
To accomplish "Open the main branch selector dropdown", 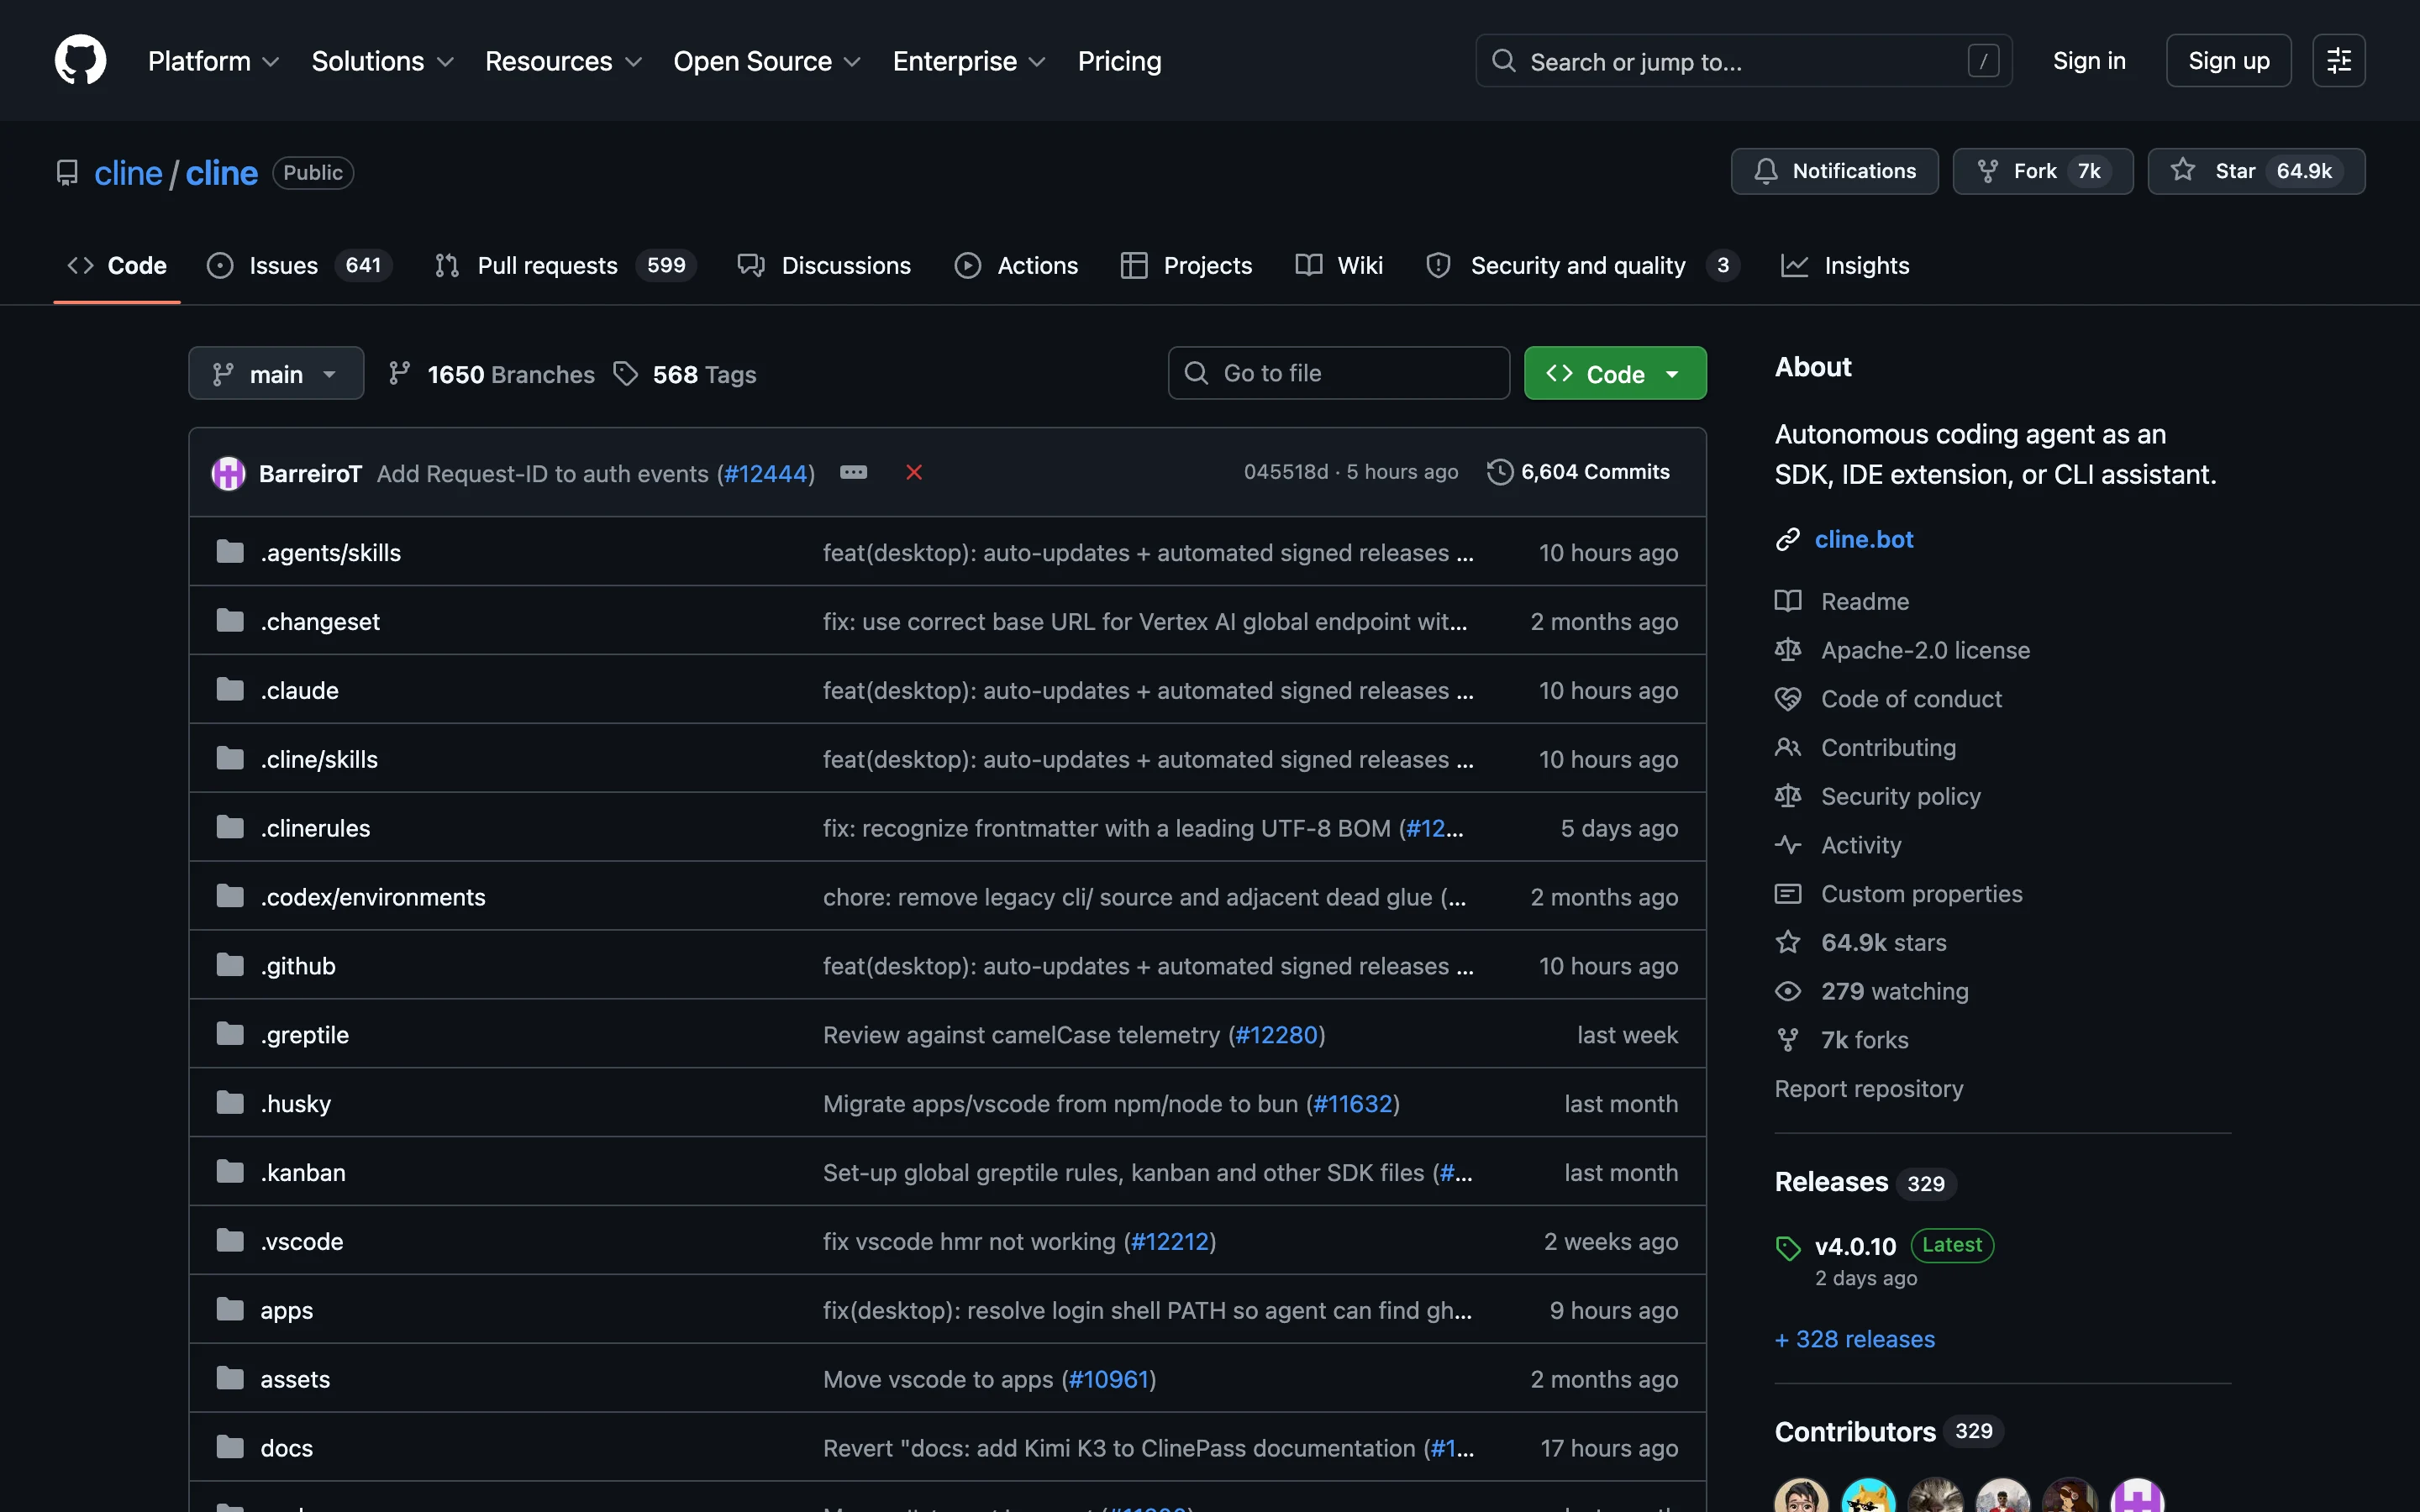I will 276,373.
